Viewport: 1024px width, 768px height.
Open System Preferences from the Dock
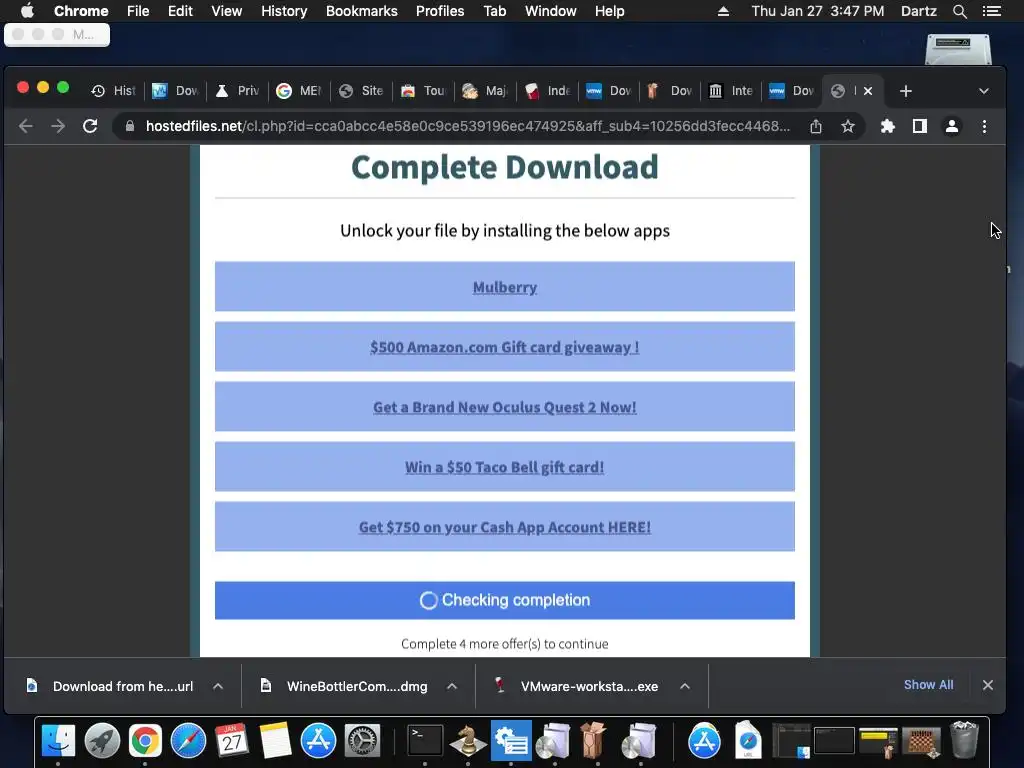(x=362, y=741)
